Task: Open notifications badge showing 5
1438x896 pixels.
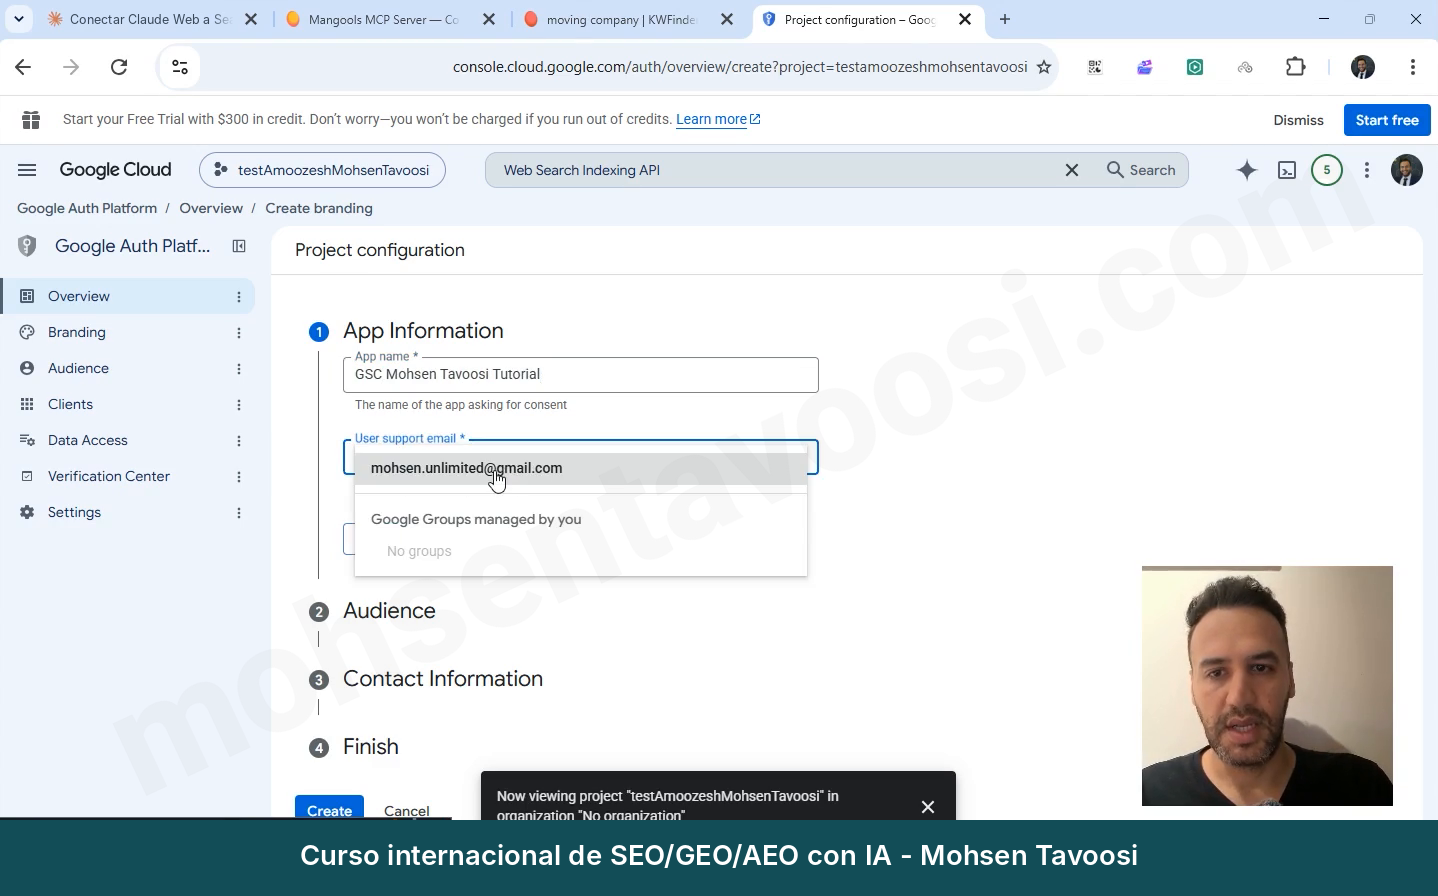Action: pyautogui.click(x=1327, y=170)
